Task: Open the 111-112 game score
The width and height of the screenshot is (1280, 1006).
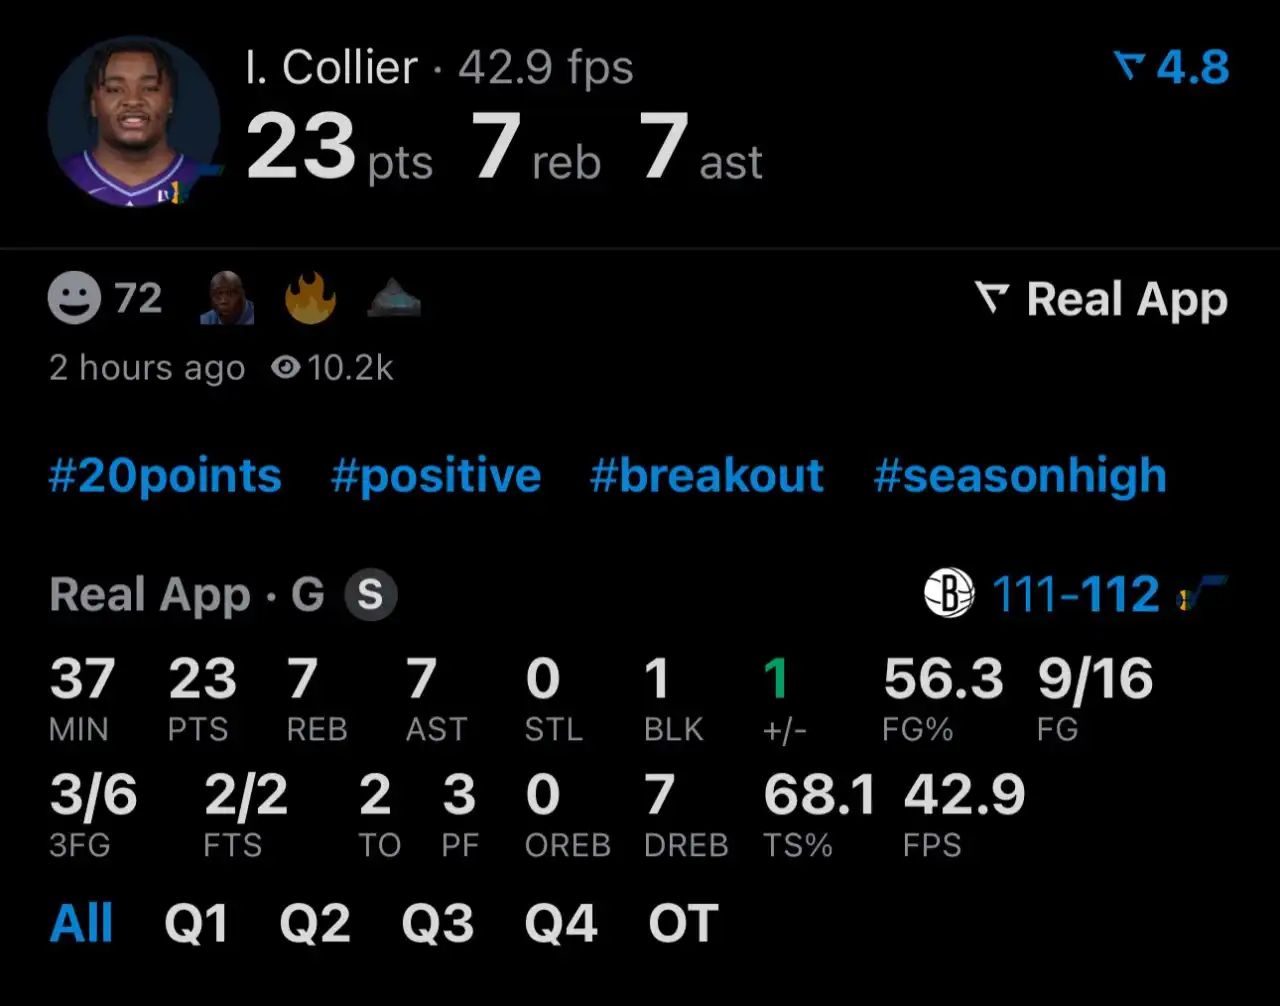Action: click(1075, 594)
